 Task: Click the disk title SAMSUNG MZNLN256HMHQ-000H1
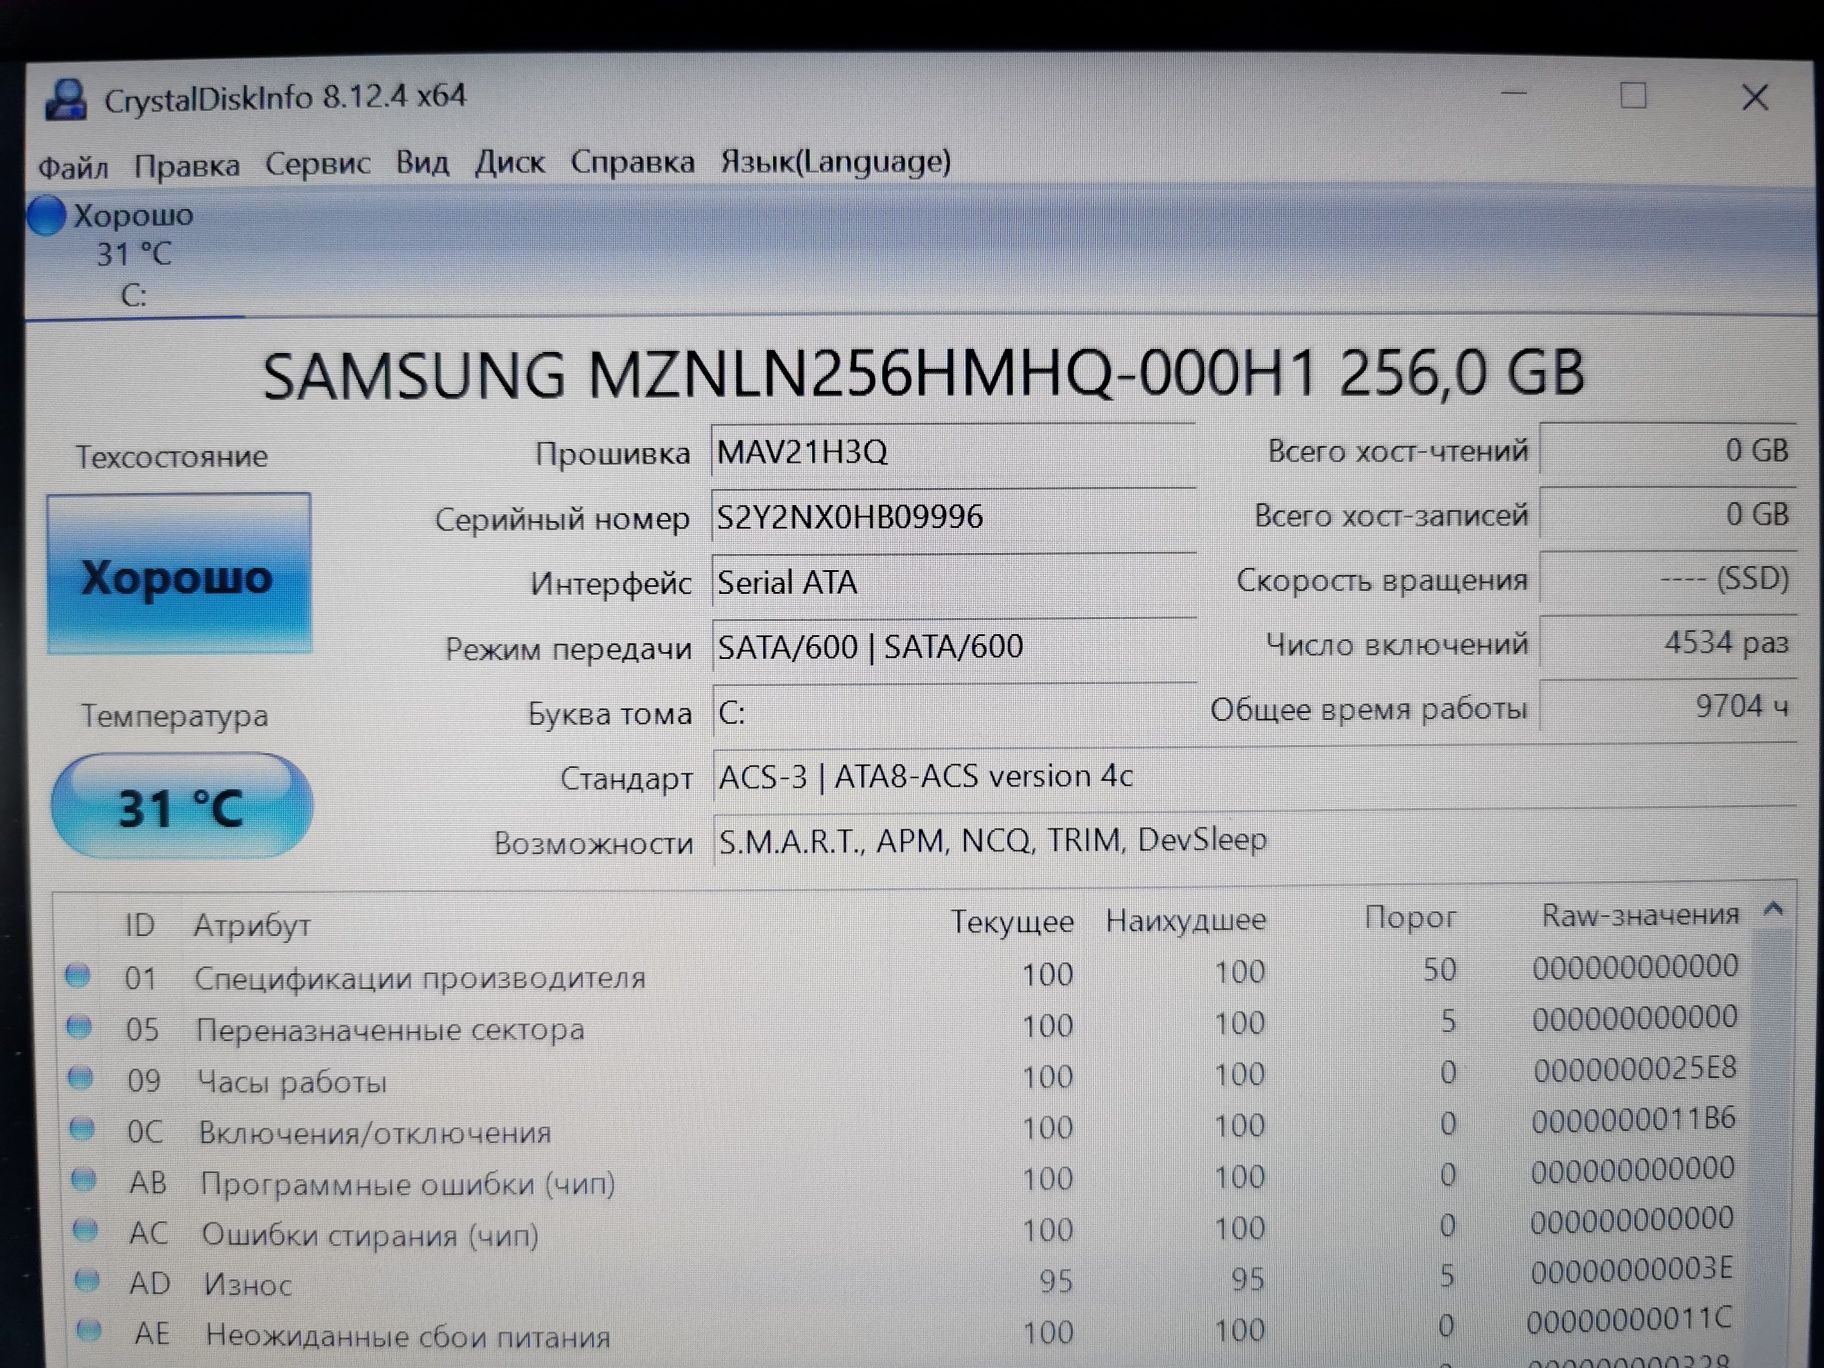[x=790, y=375]
